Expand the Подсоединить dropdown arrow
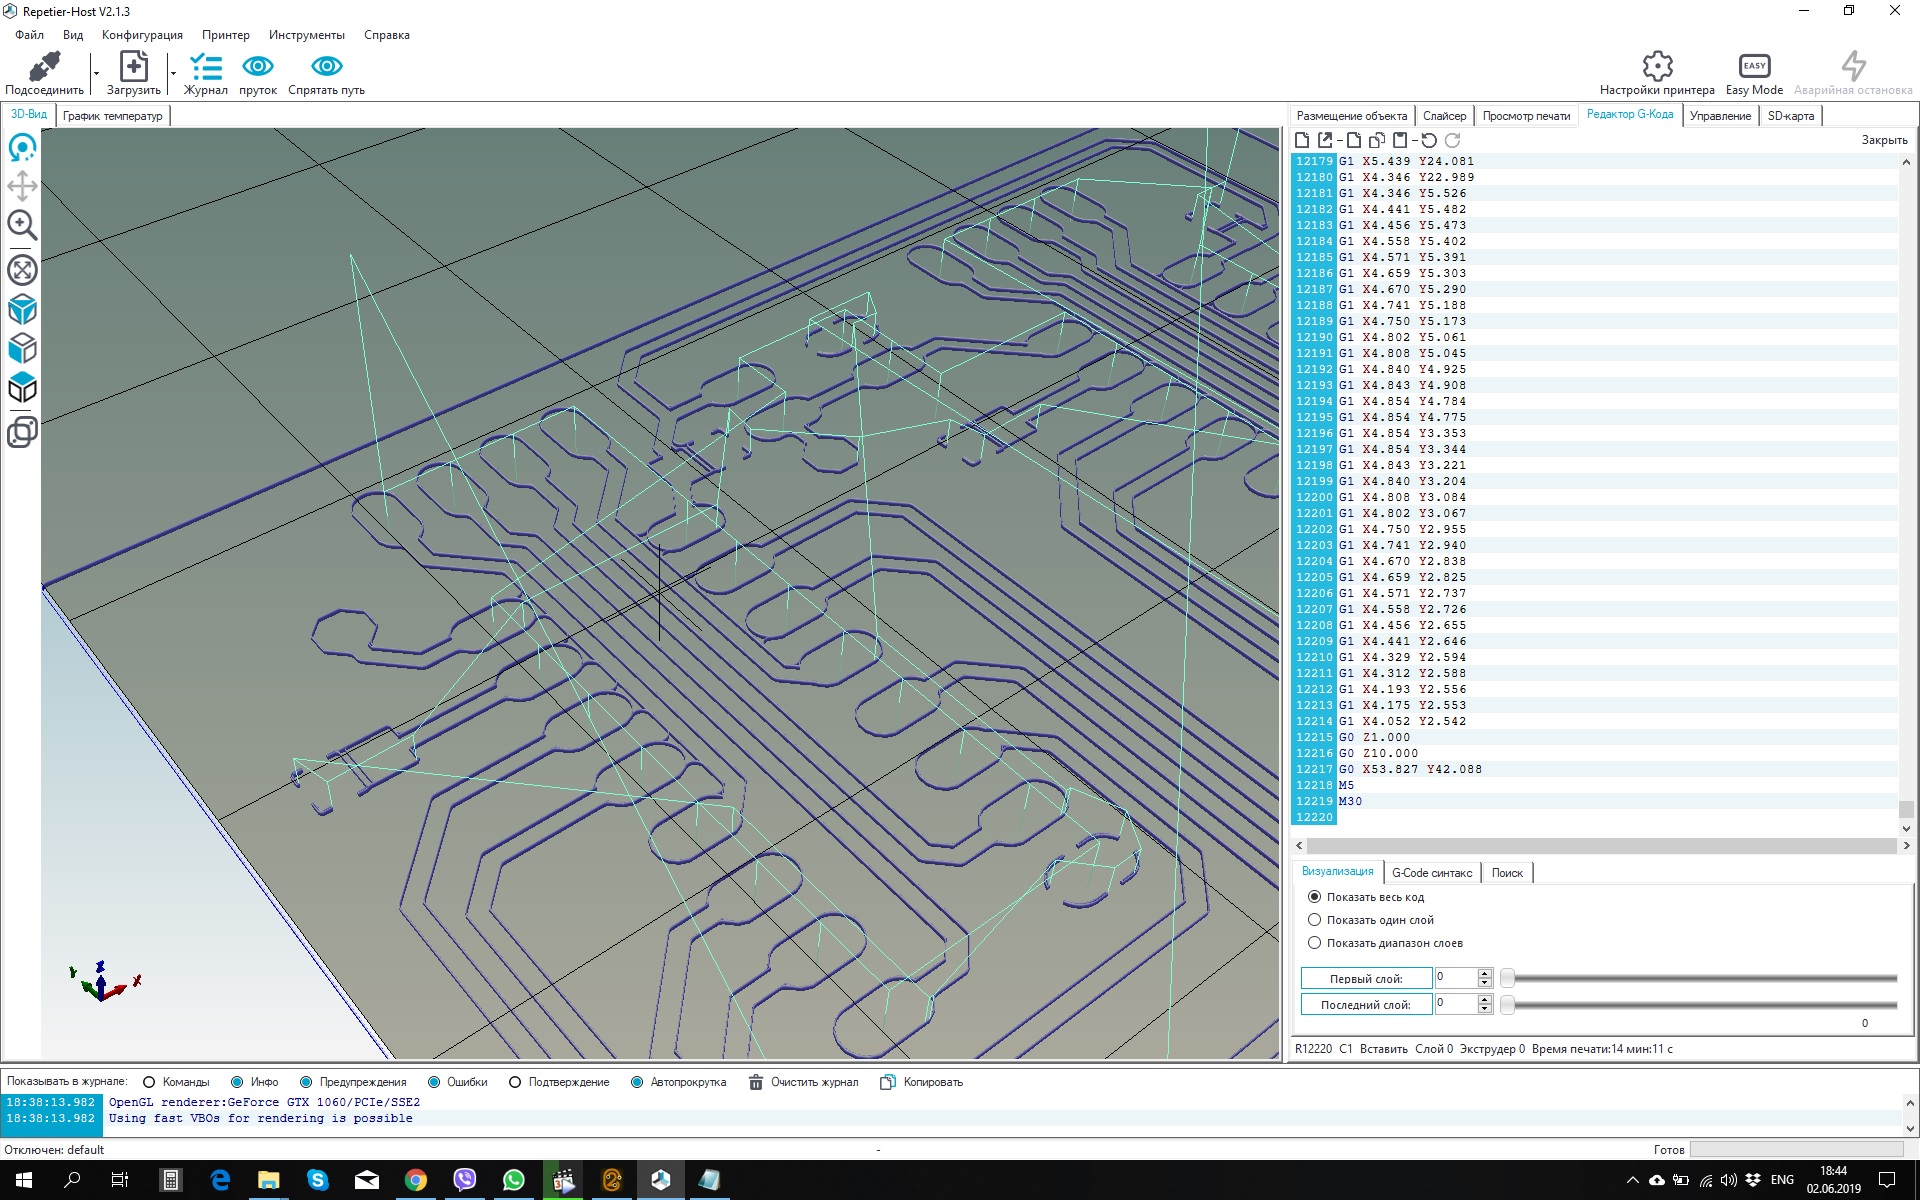Screen dimensions: 1920x1200 (96, 73)
